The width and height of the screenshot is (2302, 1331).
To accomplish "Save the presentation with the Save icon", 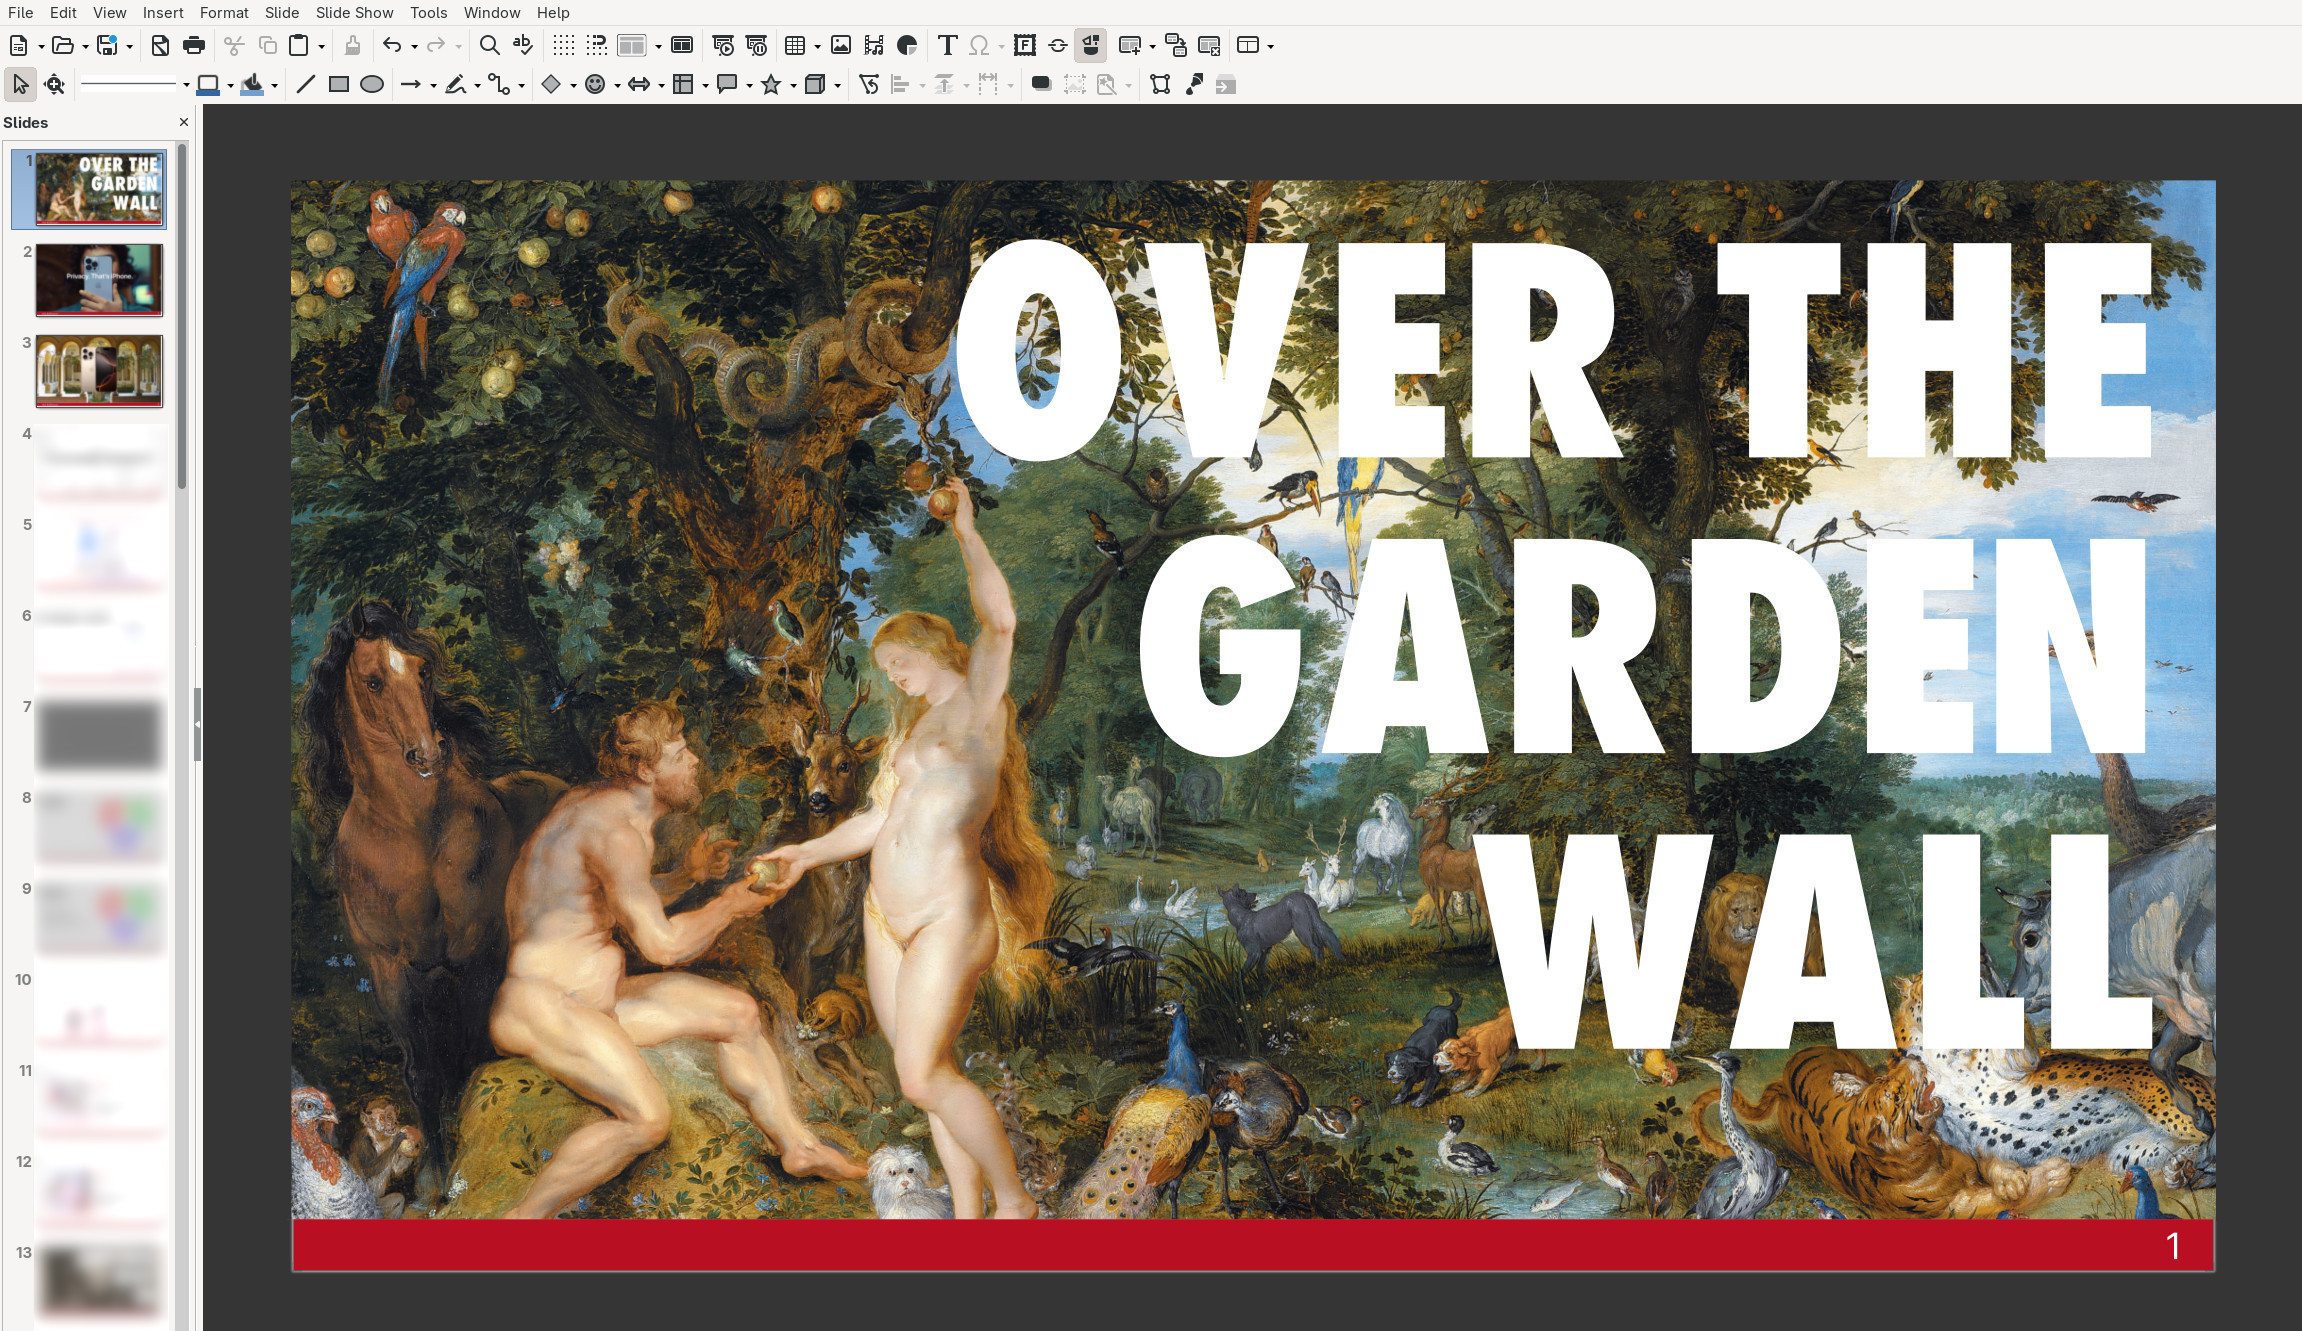I will [x=106, y=45].
